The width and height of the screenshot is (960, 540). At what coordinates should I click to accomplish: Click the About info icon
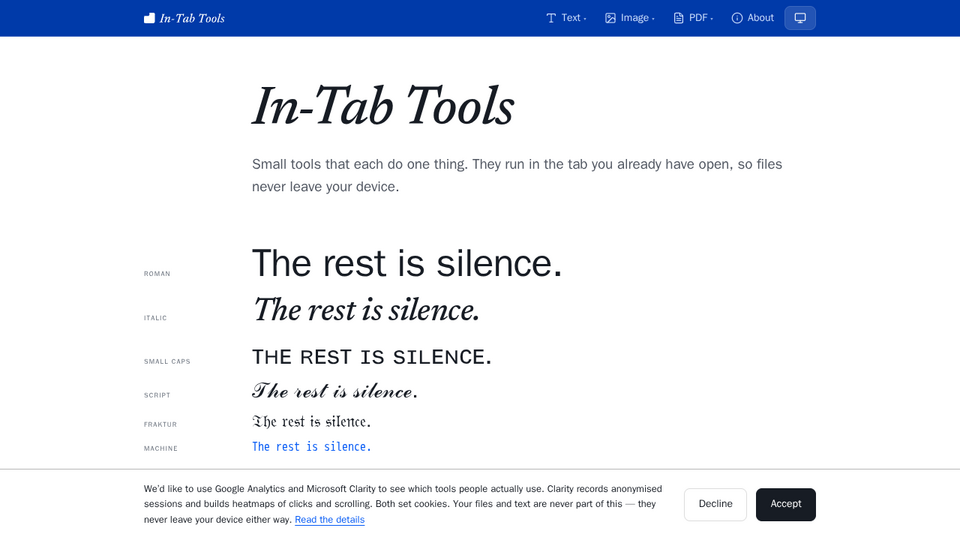pyautogui.click(x=737, y=18)
